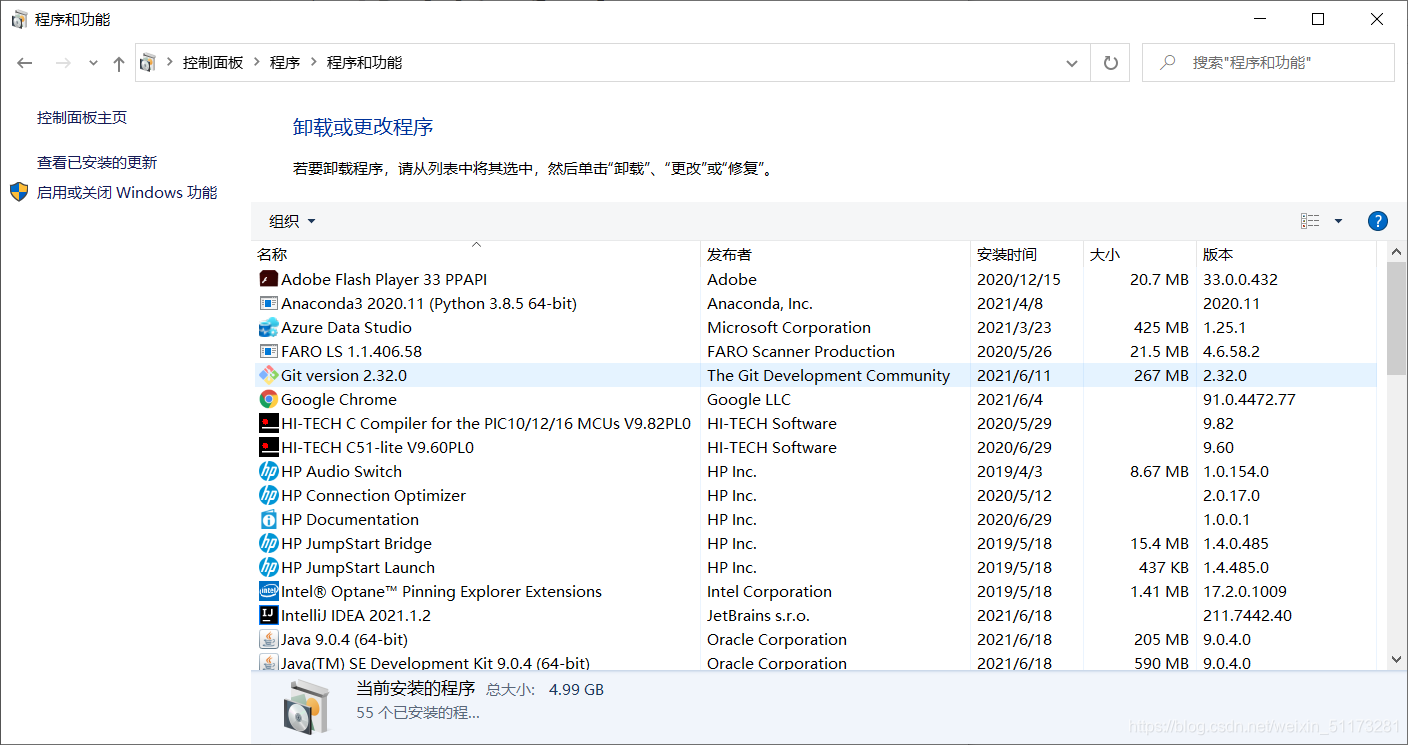Open the 控制面板主页 link
This screenshot has height=745, width=1408.
(x=82, y=118)
